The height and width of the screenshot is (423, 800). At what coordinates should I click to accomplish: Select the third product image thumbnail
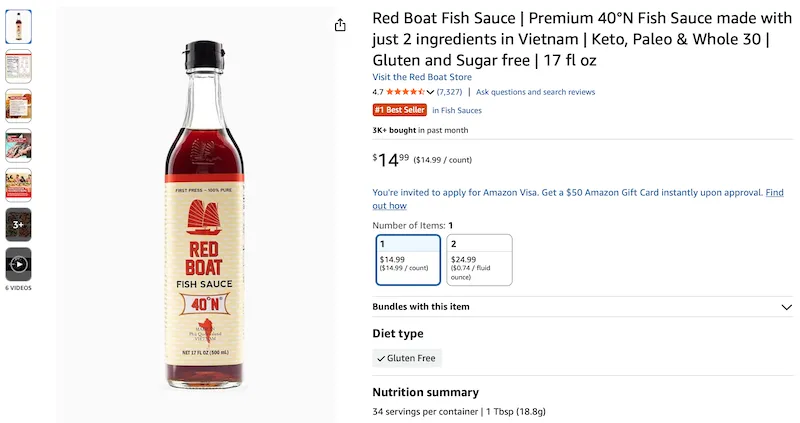[18, 105]
